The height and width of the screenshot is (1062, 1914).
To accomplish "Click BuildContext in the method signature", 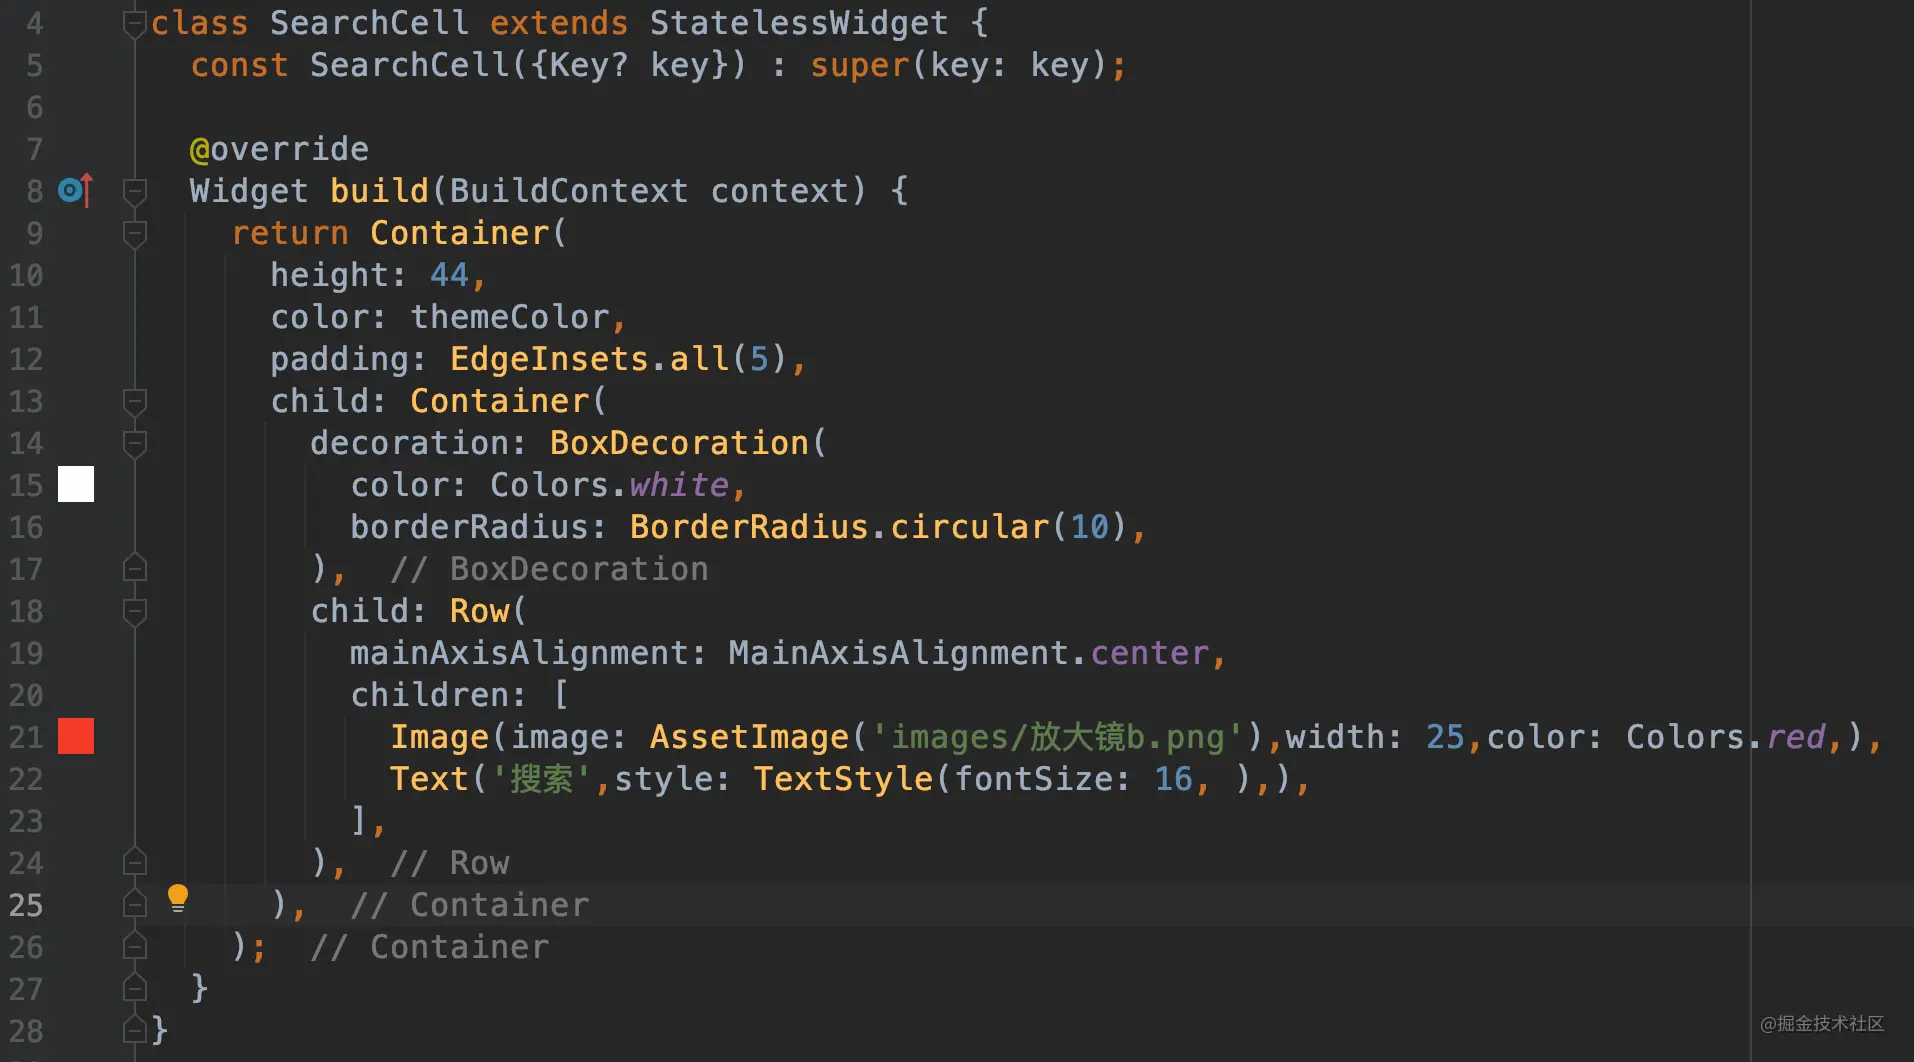I will 569,191.
